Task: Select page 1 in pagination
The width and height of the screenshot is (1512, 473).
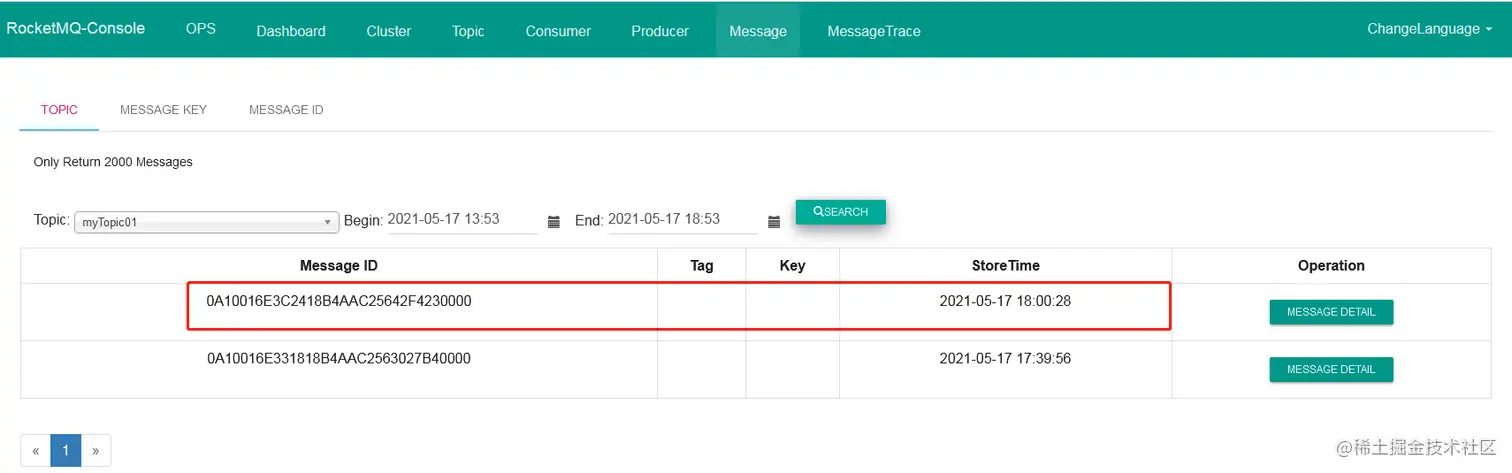Action: click(65, 451)
